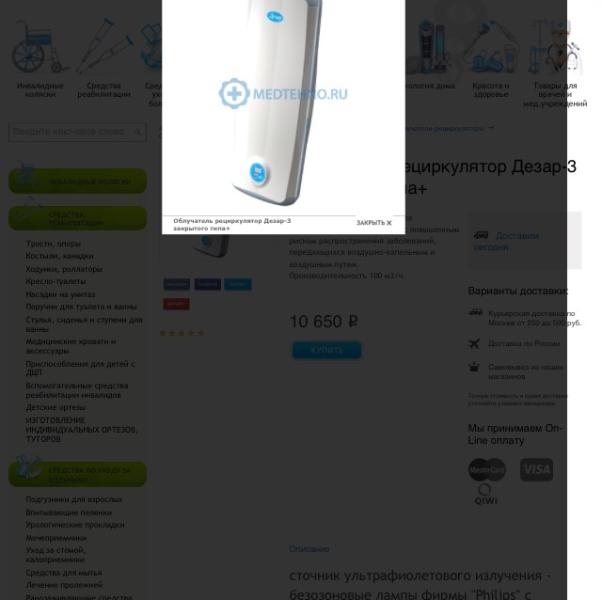Click the MasterCard payment logo

(486, 469)
